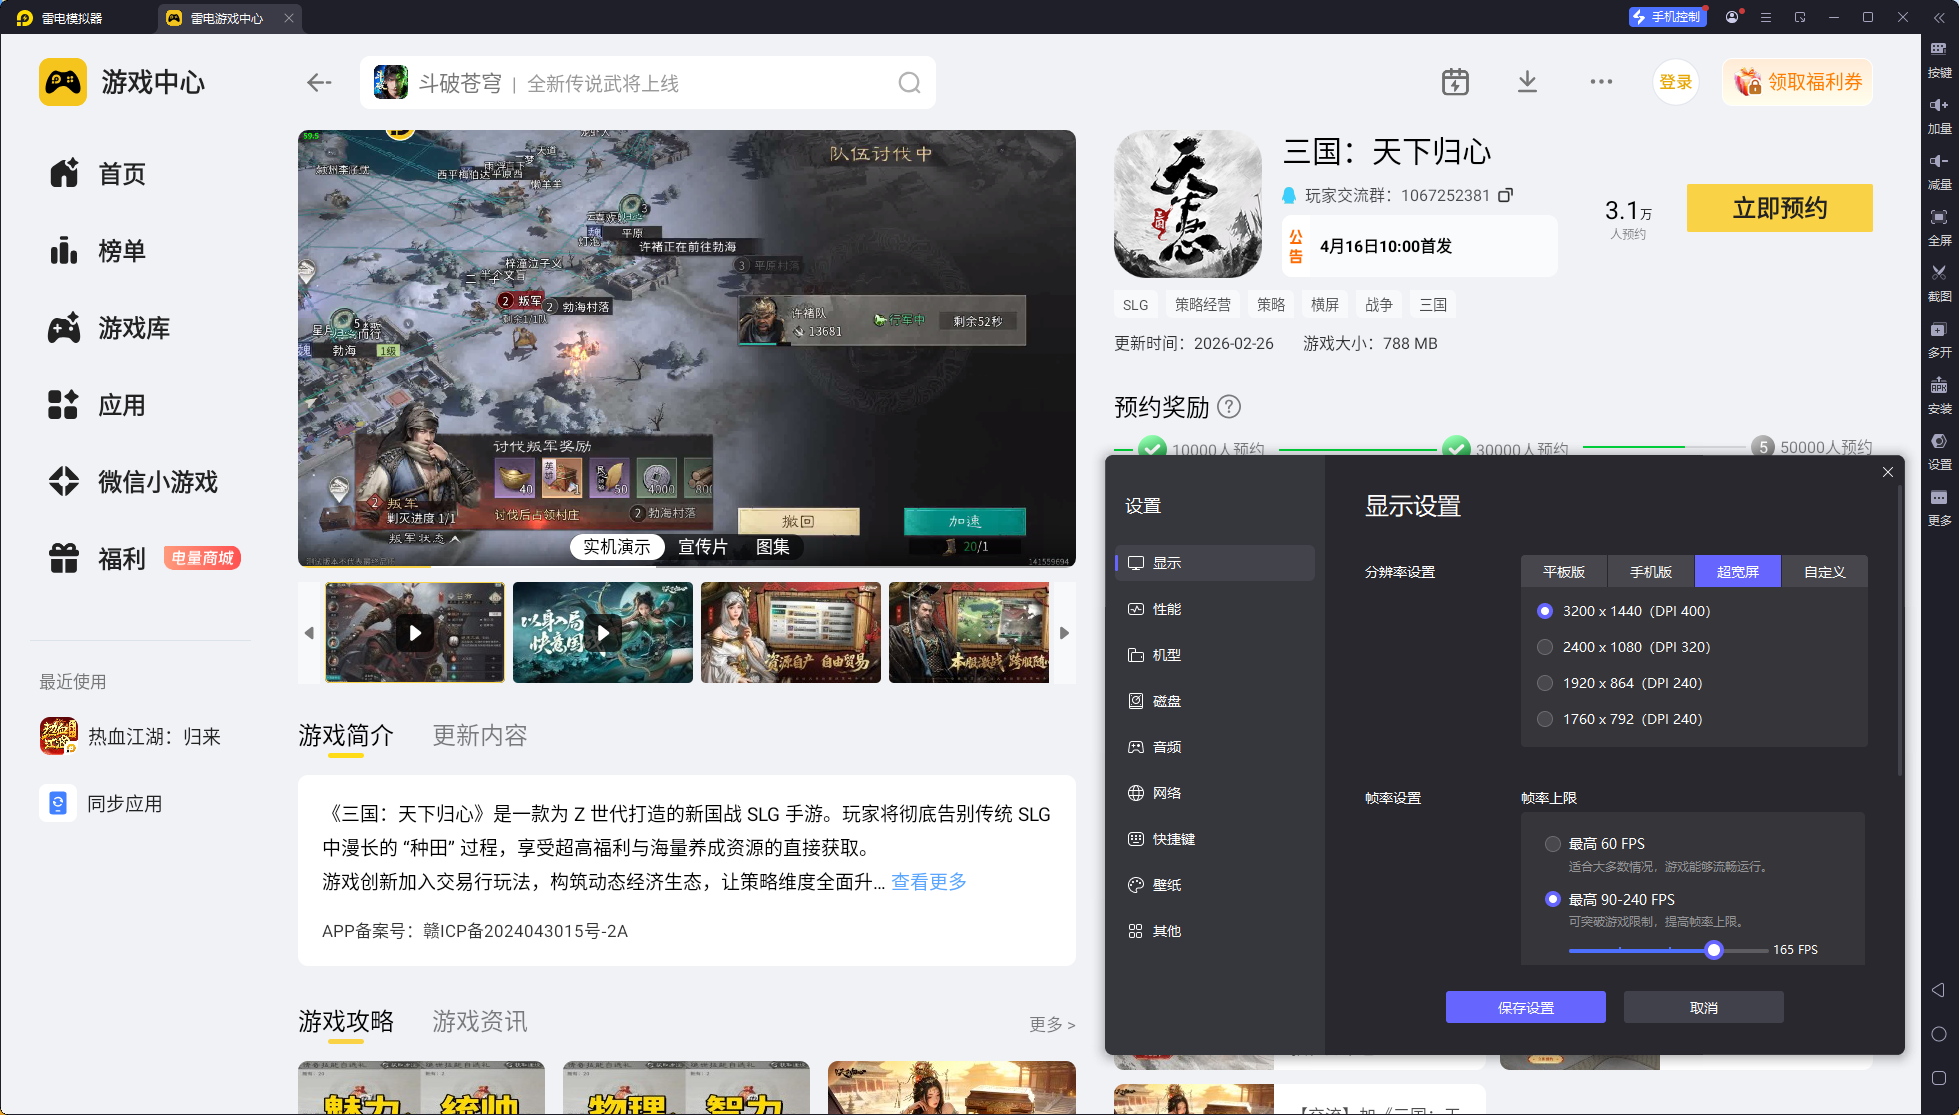Open the 快捷键 settings section
Viewport: 1959px width, 1115px height.
tap(1215, 839)
